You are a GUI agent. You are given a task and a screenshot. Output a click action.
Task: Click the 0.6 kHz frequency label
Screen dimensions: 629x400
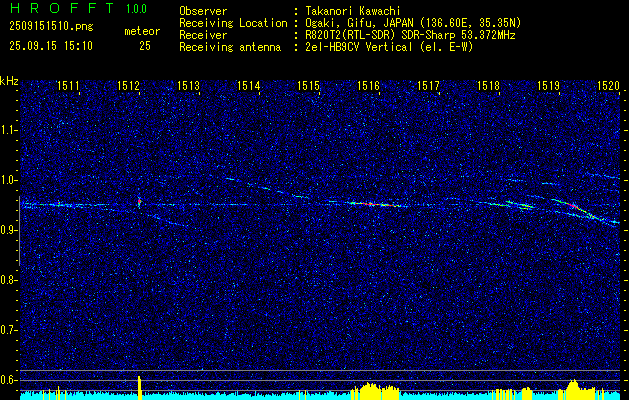click(8, 380)
